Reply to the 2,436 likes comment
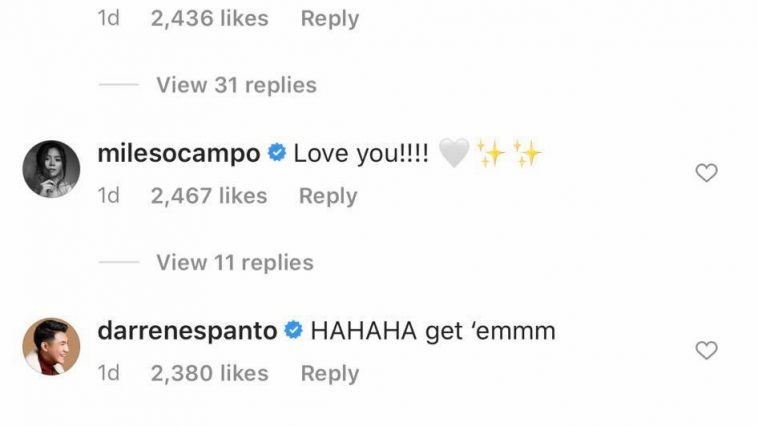Screen dimensions: 758x426 pyautogui.click(x=330, y=19)
